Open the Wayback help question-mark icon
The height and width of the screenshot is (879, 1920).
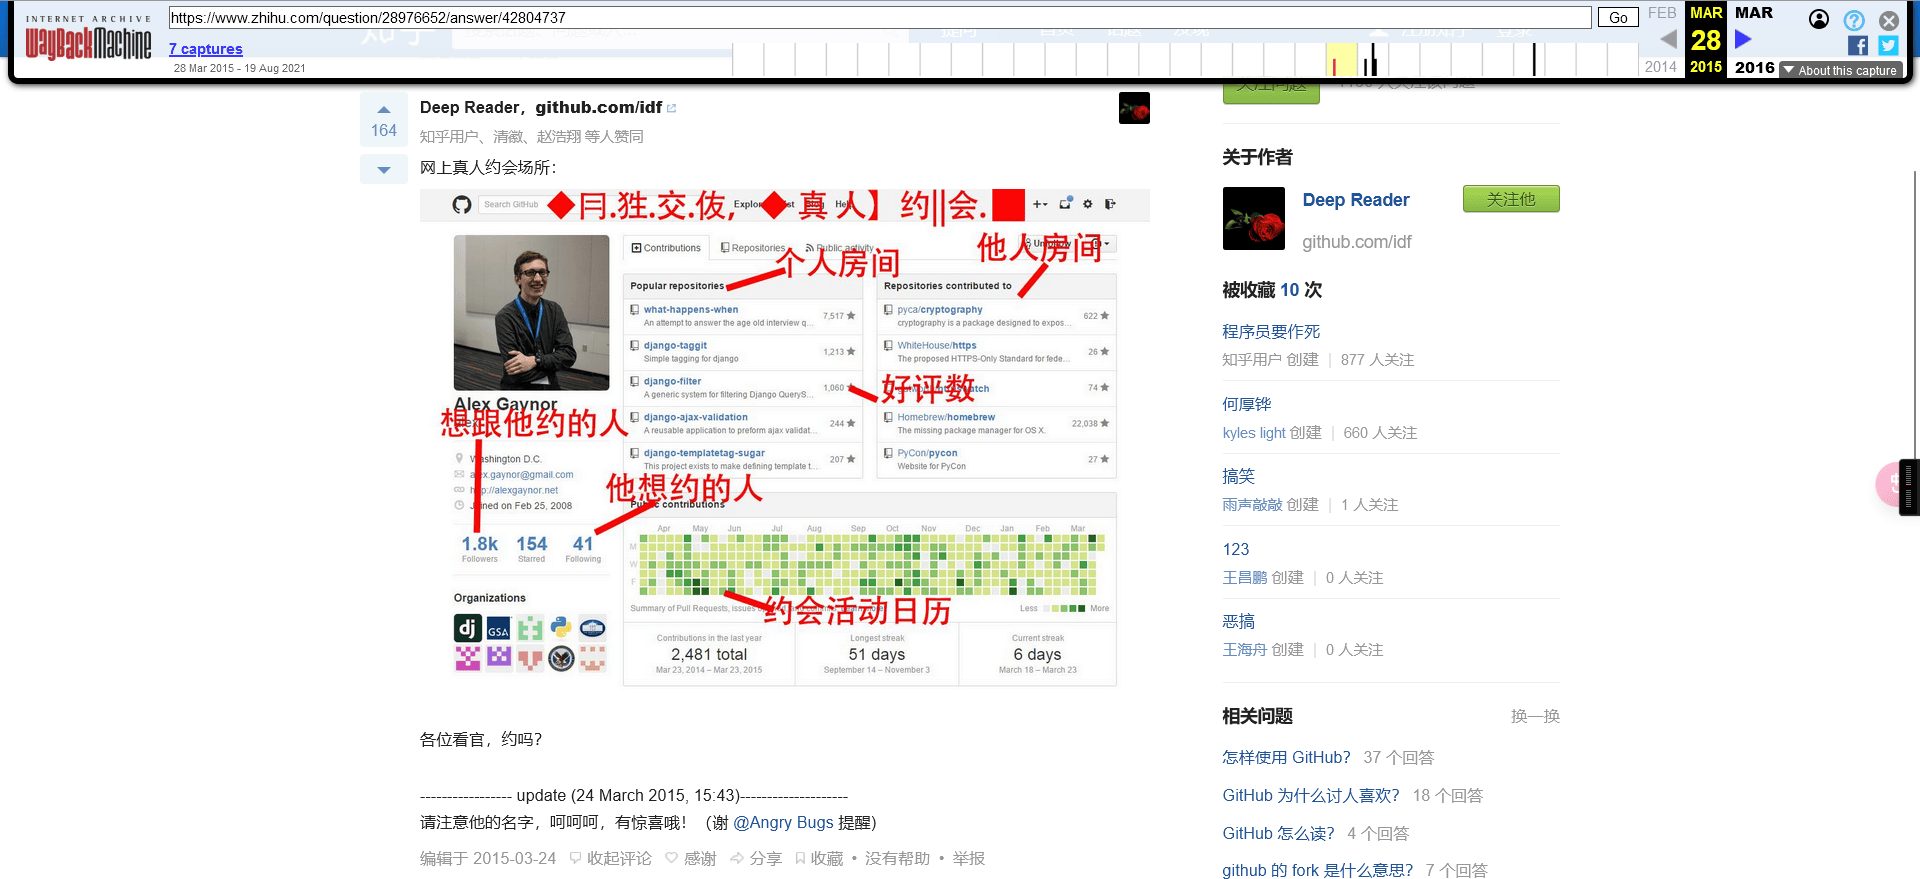[1854, 20]
